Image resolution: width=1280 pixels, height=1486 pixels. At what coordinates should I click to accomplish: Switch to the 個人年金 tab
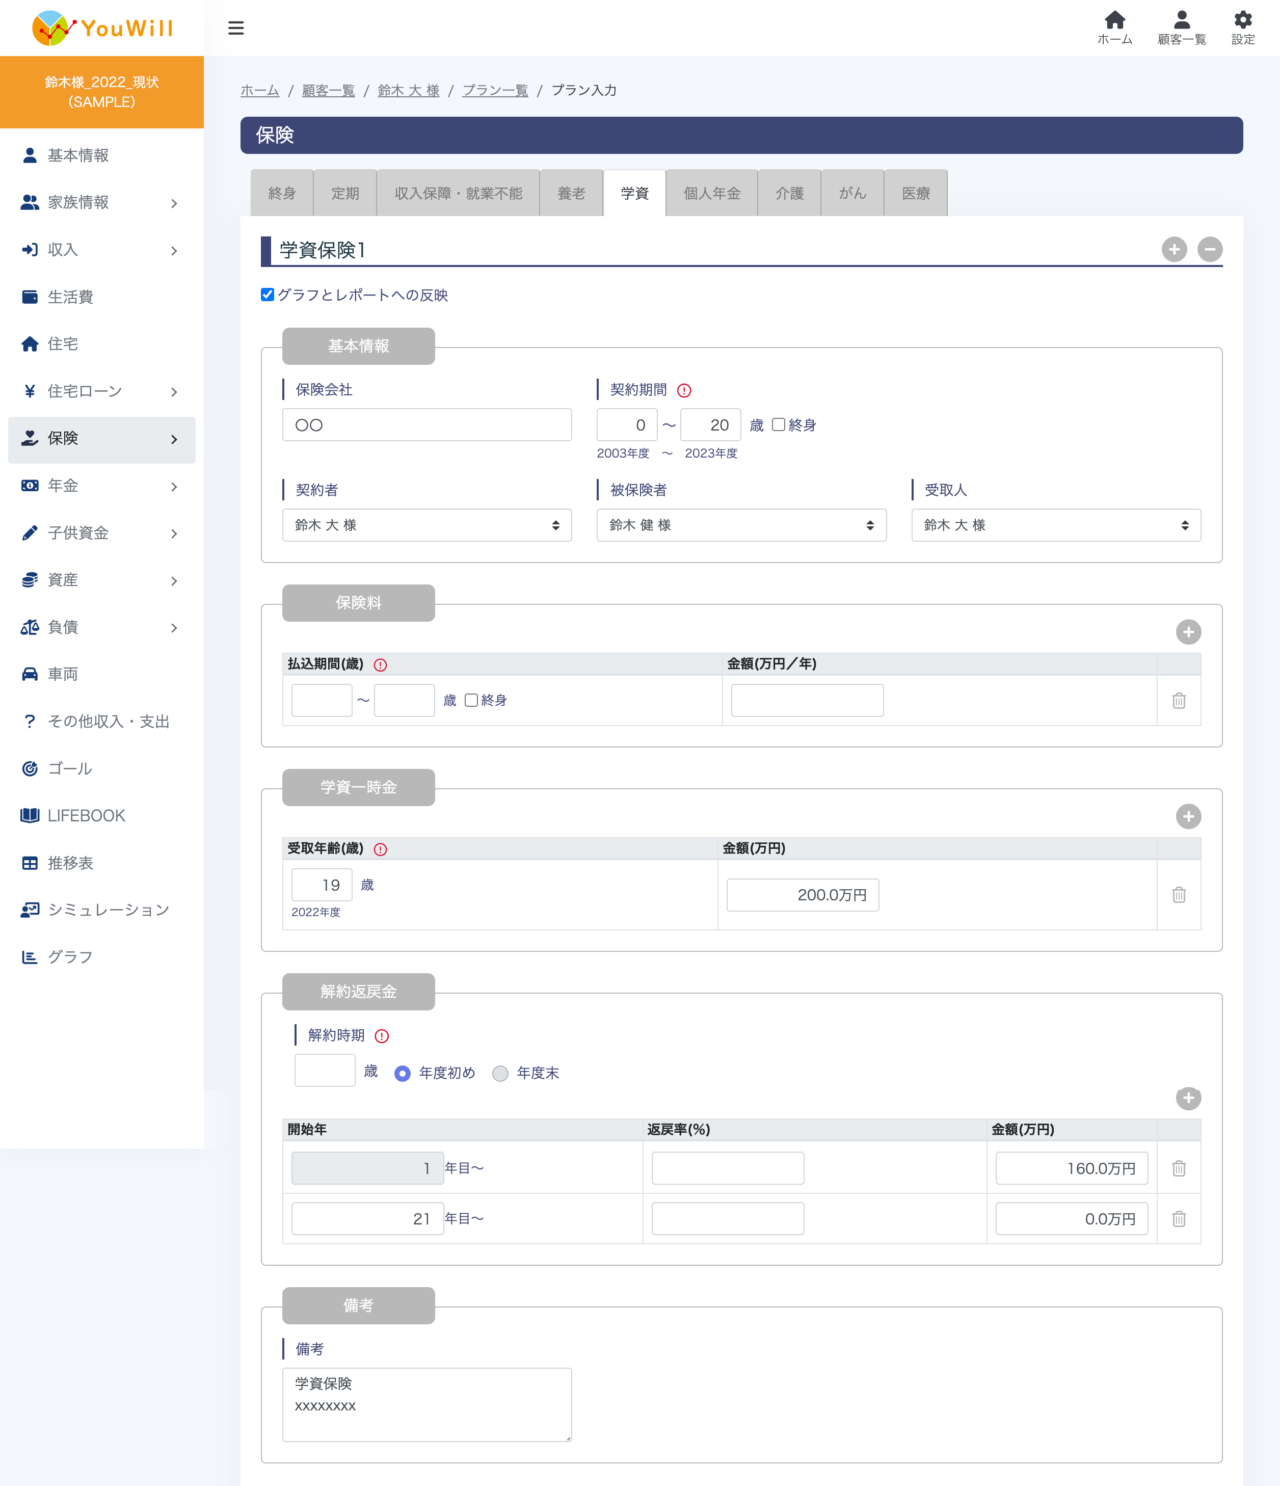point(711,194)
